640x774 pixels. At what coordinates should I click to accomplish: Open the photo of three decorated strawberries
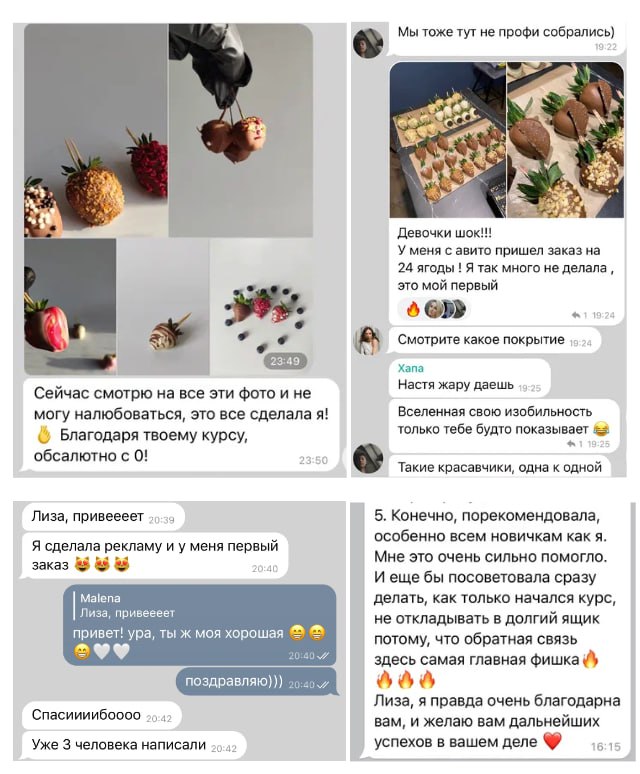[96, 131]
